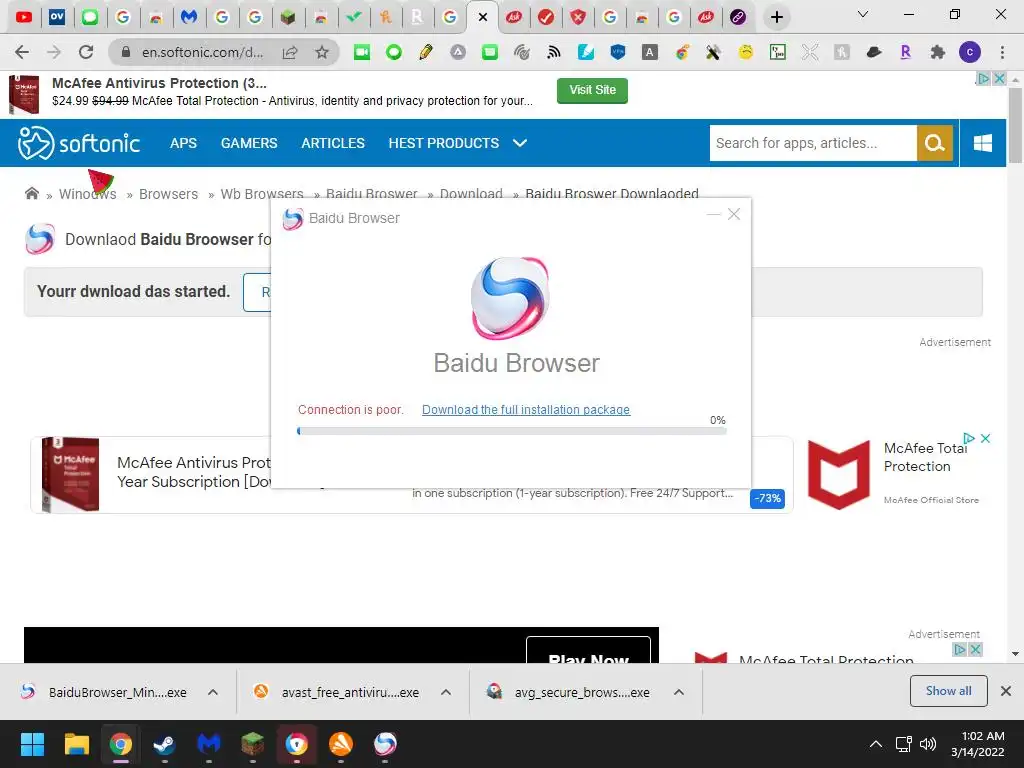Expand avg_secure_brows download options
The image size is (1024, 768).
[679, 692]
